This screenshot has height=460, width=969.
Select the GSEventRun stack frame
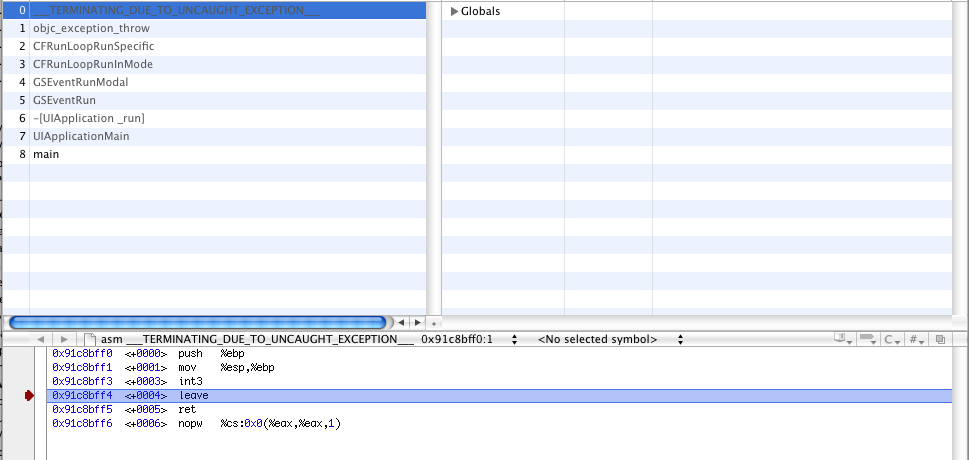(x=214, y=100)
